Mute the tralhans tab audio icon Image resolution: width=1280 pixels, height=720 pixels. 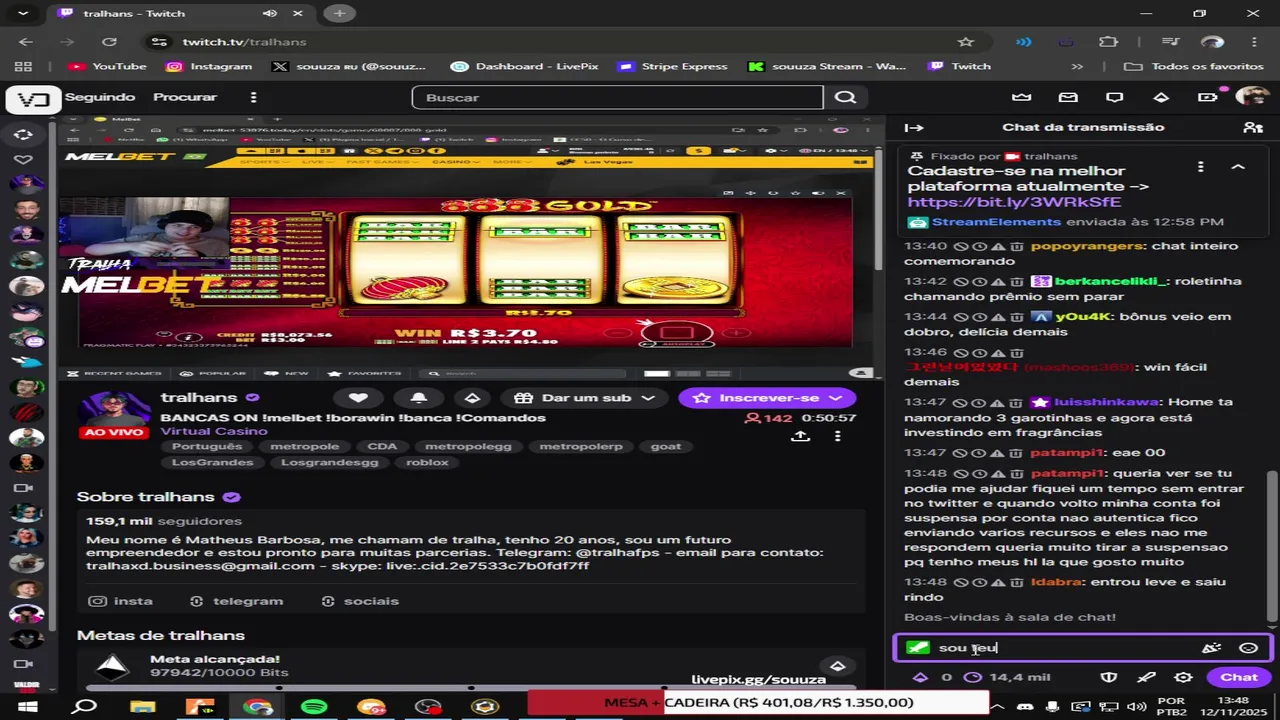coord(270,13)
